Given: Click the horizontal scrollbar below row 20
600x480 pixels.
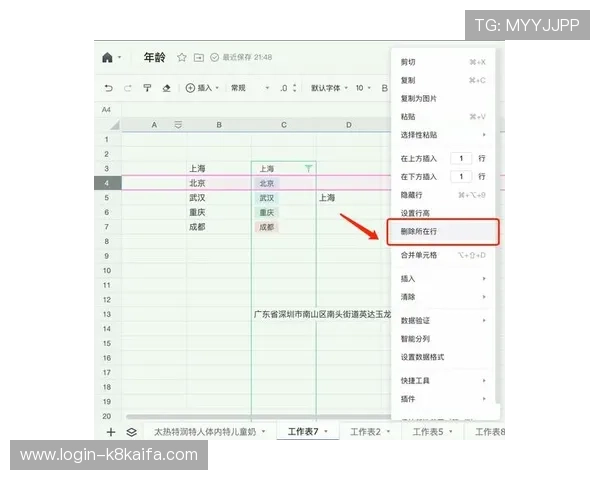Looking at the screenshot, I should [258, 416].
